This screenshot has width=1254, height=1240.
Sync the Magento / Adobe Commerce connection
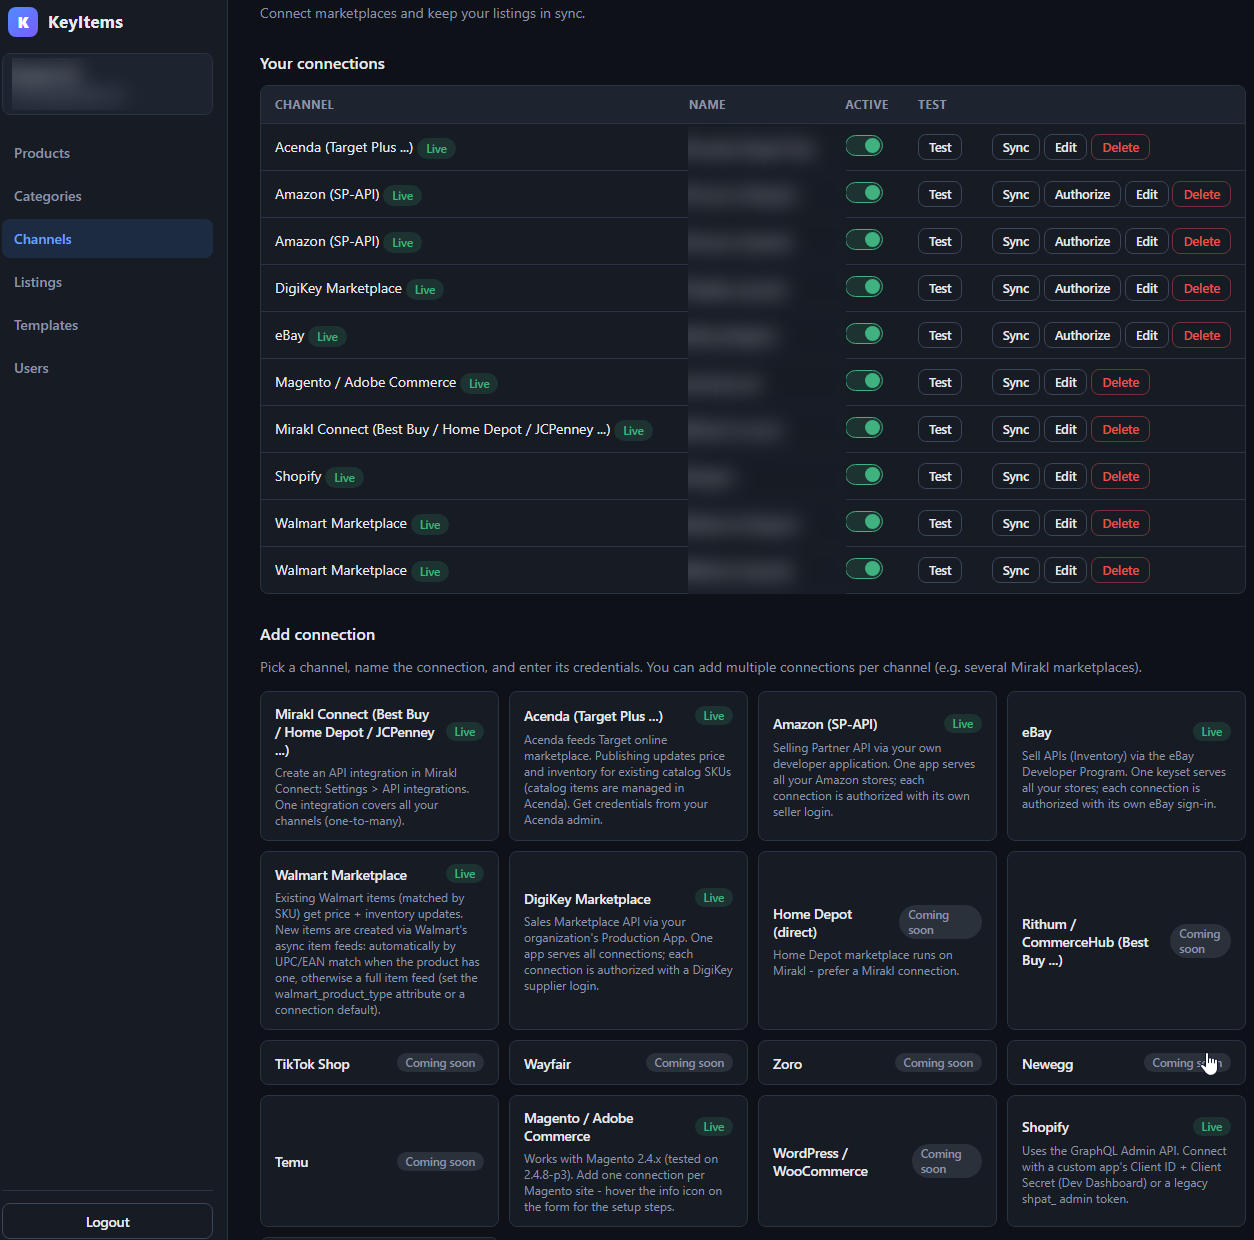[x=1016, y=382]
